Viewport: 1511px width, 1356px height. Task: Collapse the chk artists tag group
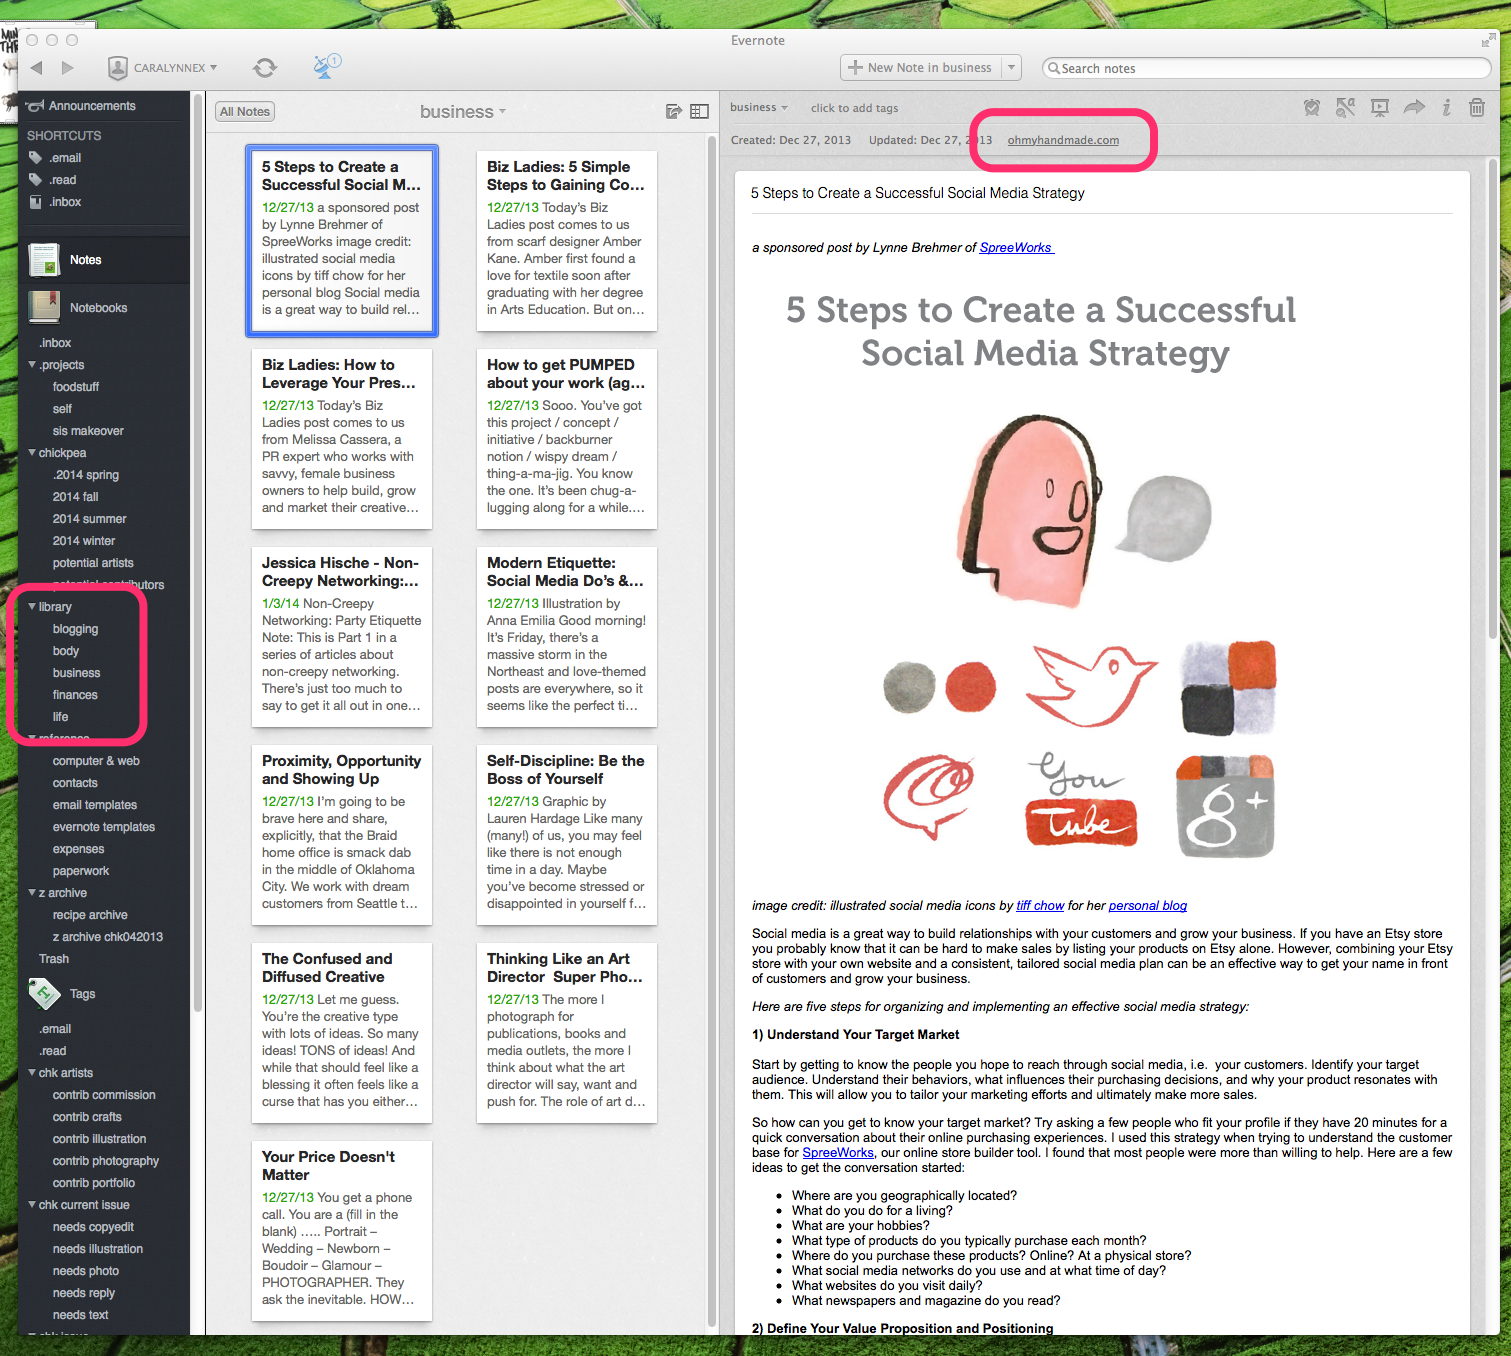pyautogui.click(x=32, y=1073)
